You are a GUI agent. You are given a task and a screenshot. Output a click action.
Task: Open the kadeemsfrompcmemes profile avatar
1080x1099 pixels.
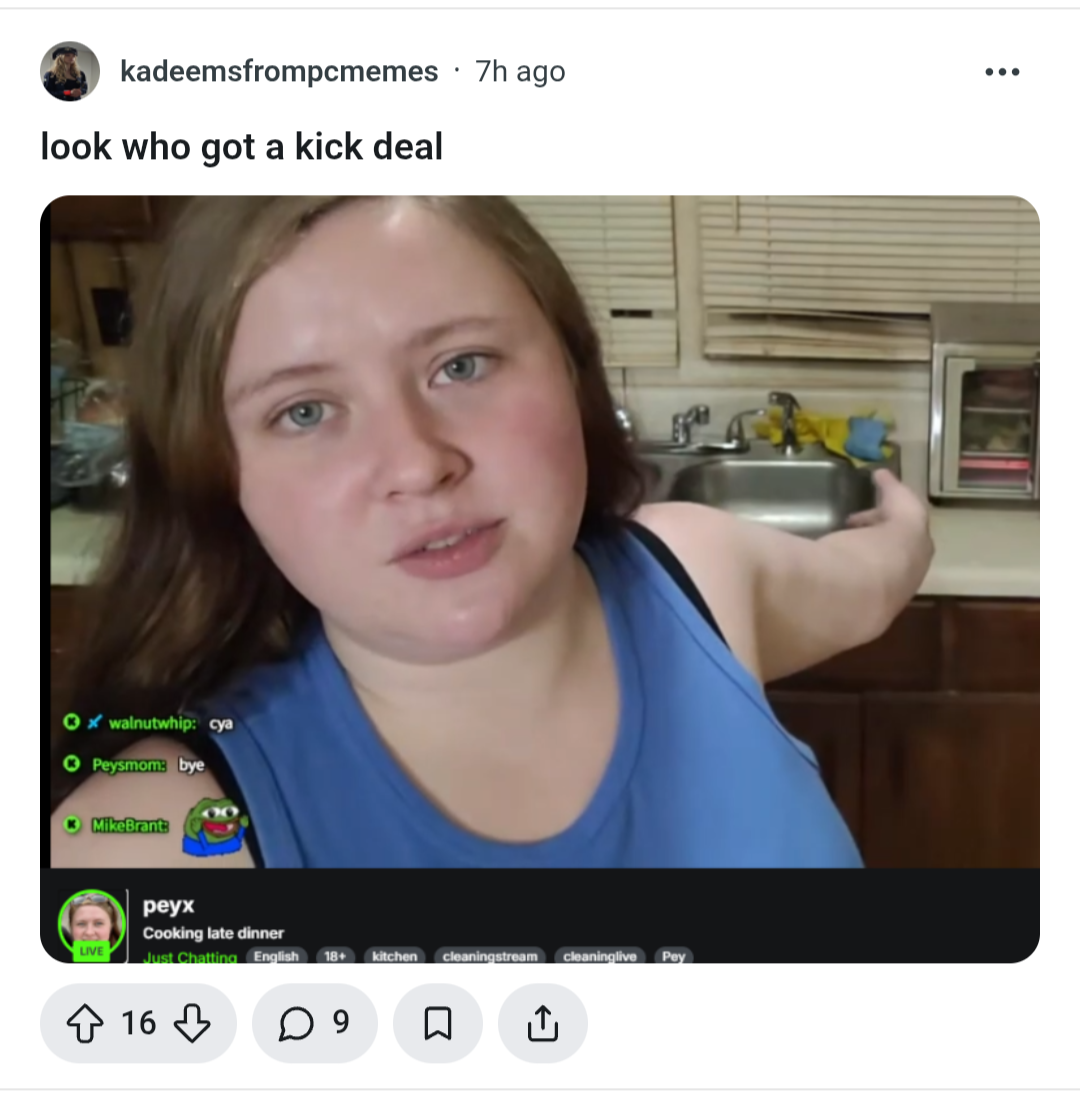pyautogui.click(x=70, y=71)
